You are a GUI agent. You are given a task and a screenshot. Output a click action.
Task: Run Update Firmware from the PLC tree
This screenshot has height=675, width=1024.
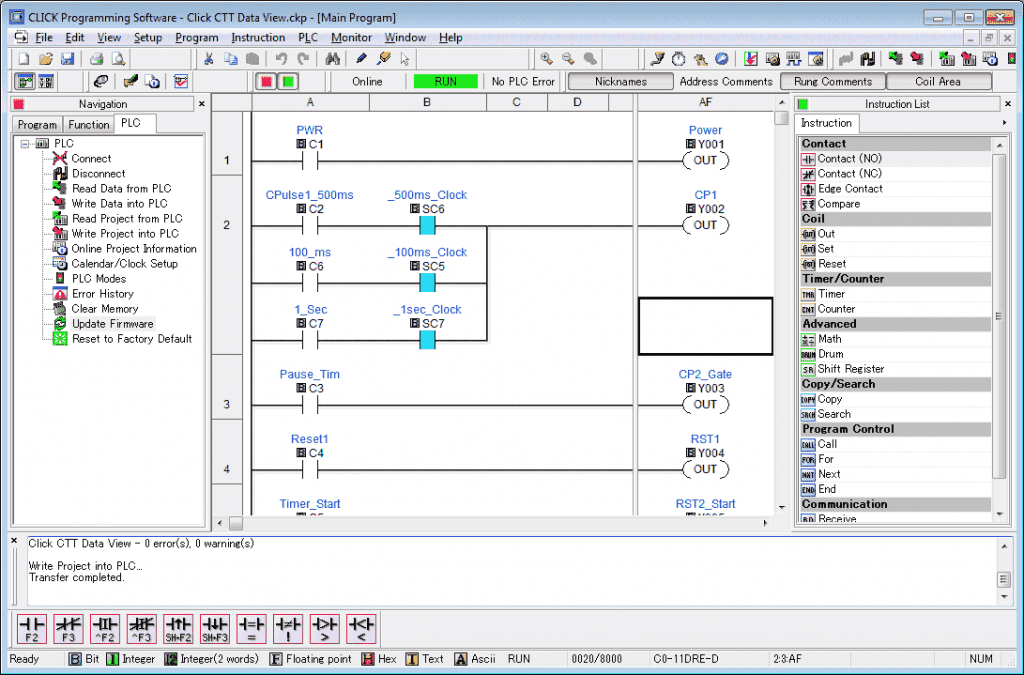111,323
